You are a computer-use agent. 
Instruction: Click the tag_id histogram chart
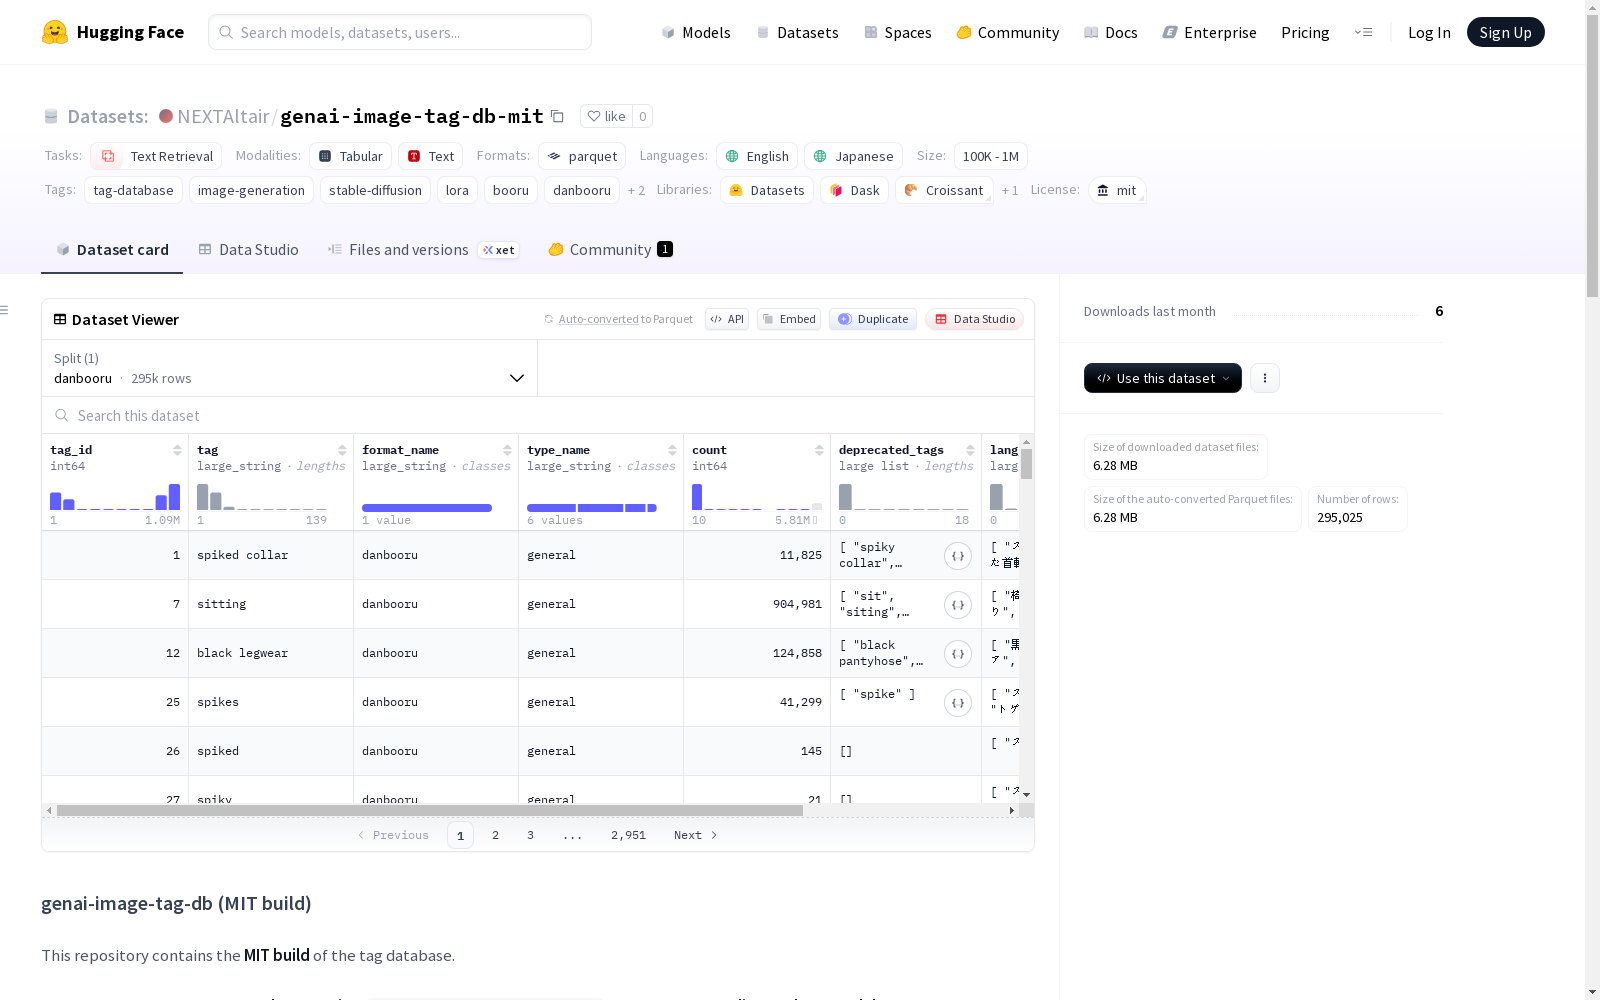click(x=115, y=496)
